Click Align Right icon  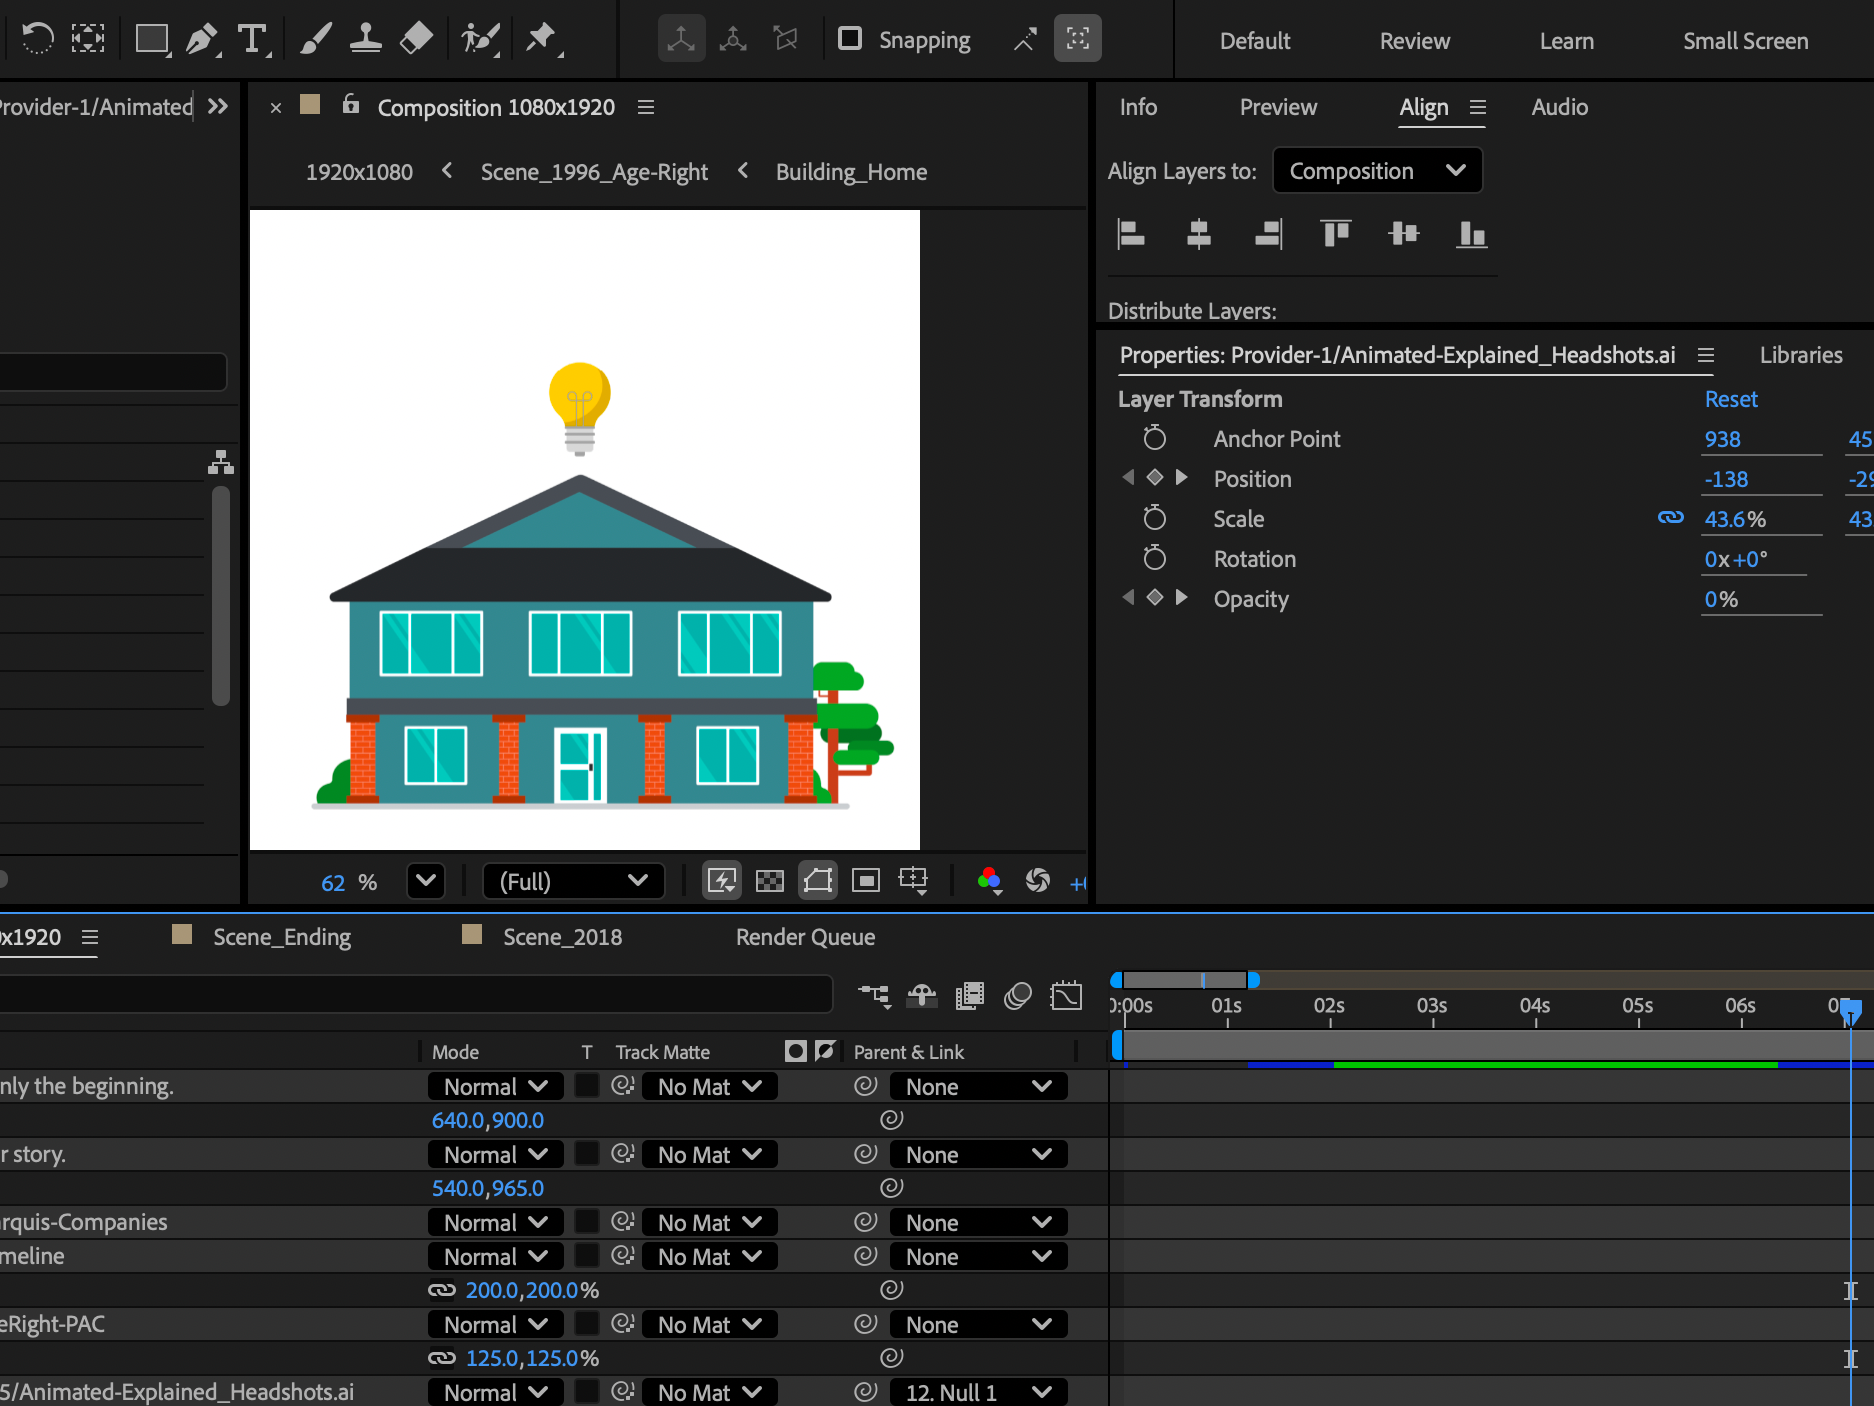1268,233
